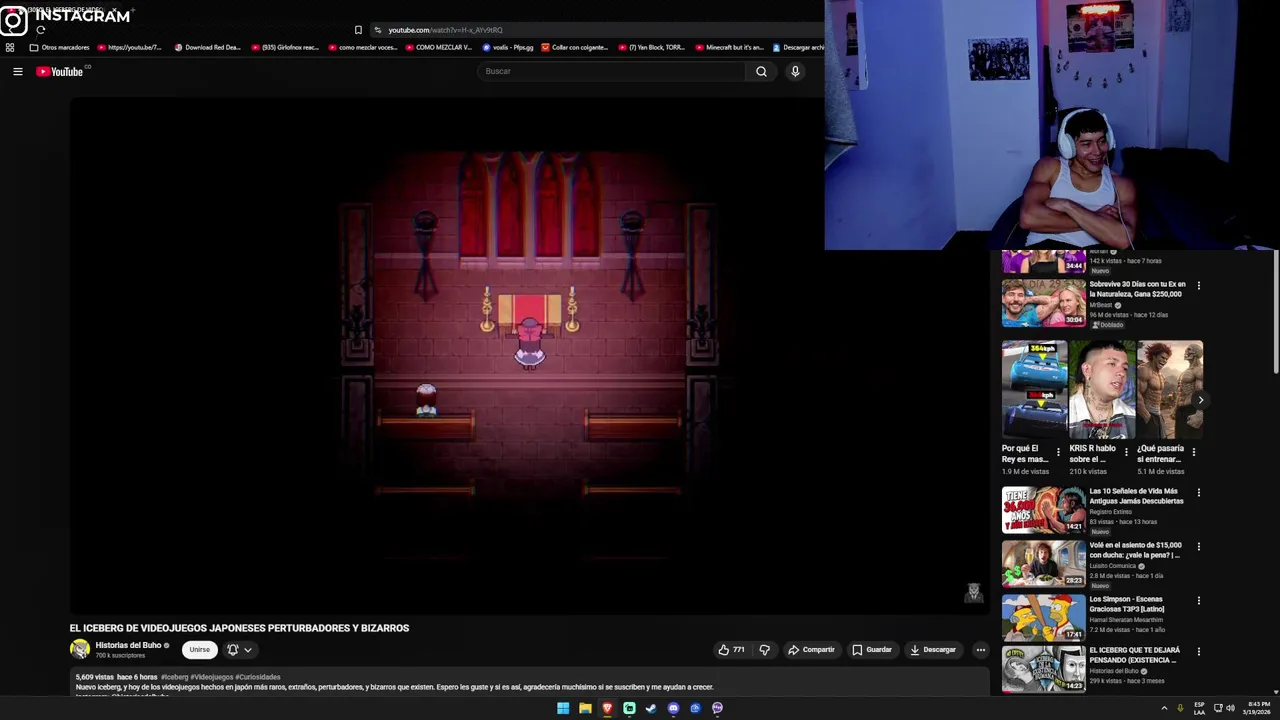Screen dimensions: 1280x720
Task: Open KRIS R hablo sobre el short
Action: click(1102, 390)
